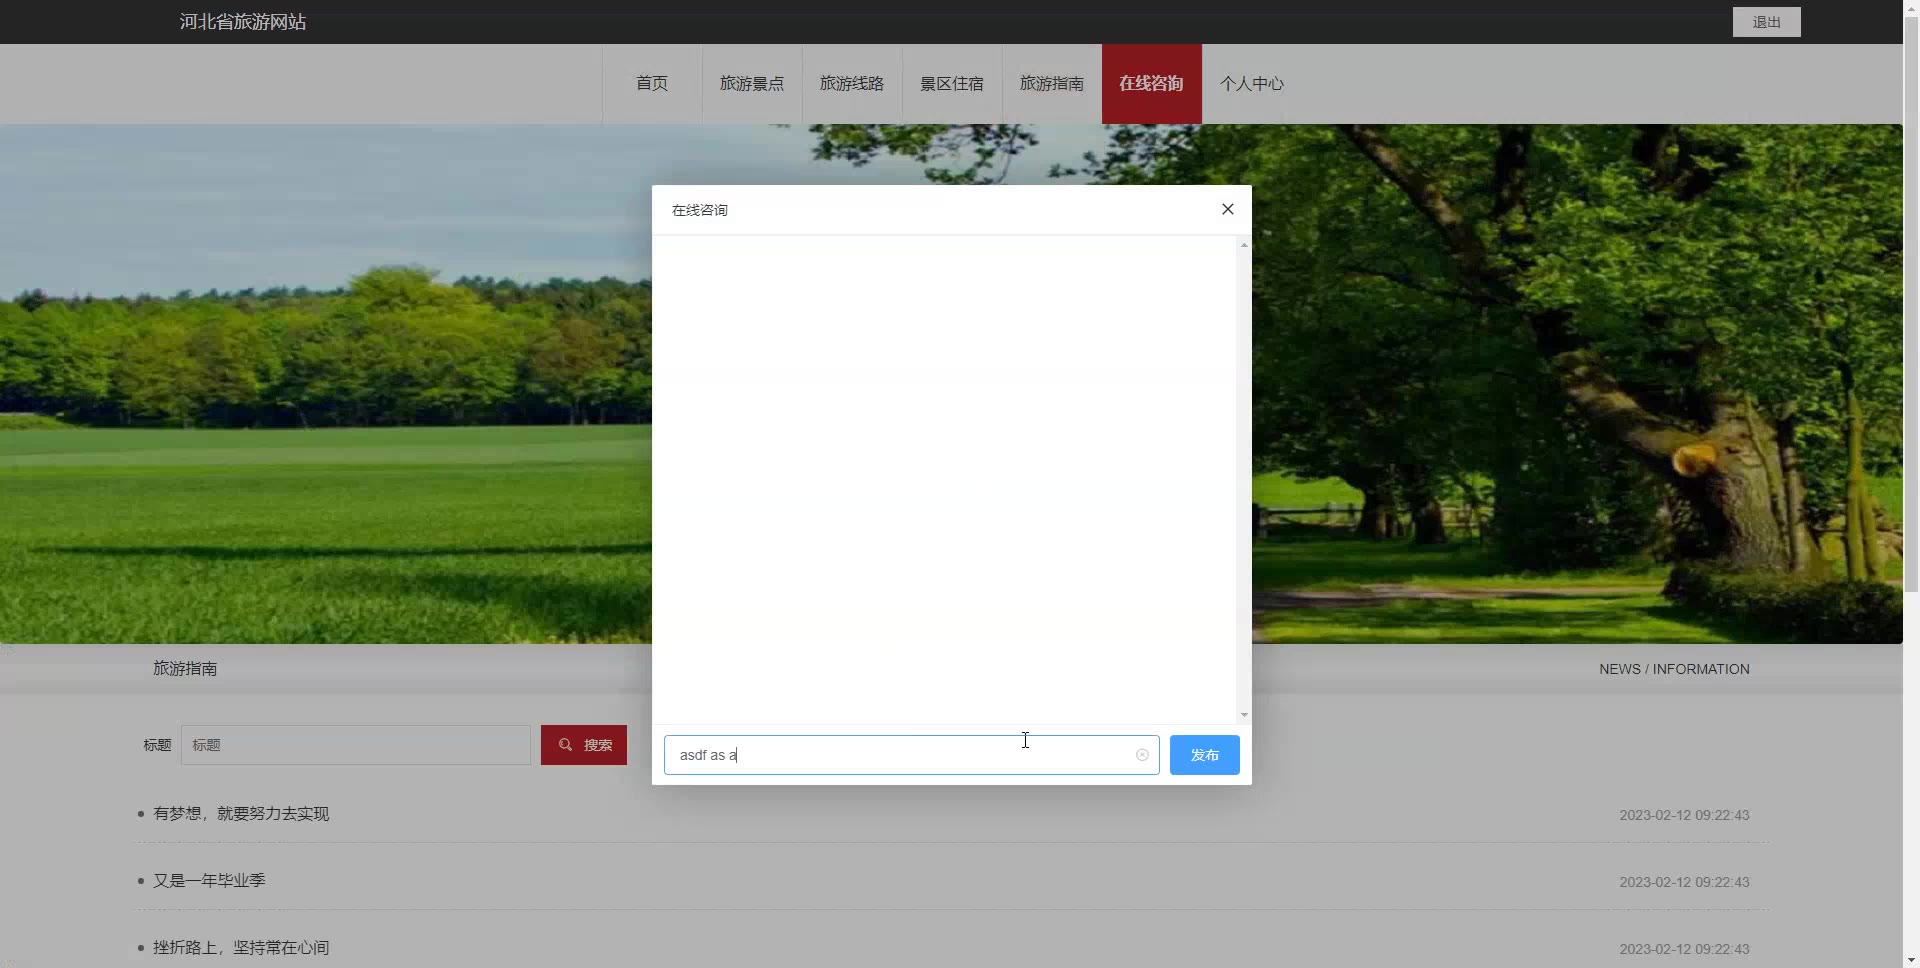Focus the chat message input field
Image resolution: width=1920 pixels, height=968 pixels.
coord(912,755)
